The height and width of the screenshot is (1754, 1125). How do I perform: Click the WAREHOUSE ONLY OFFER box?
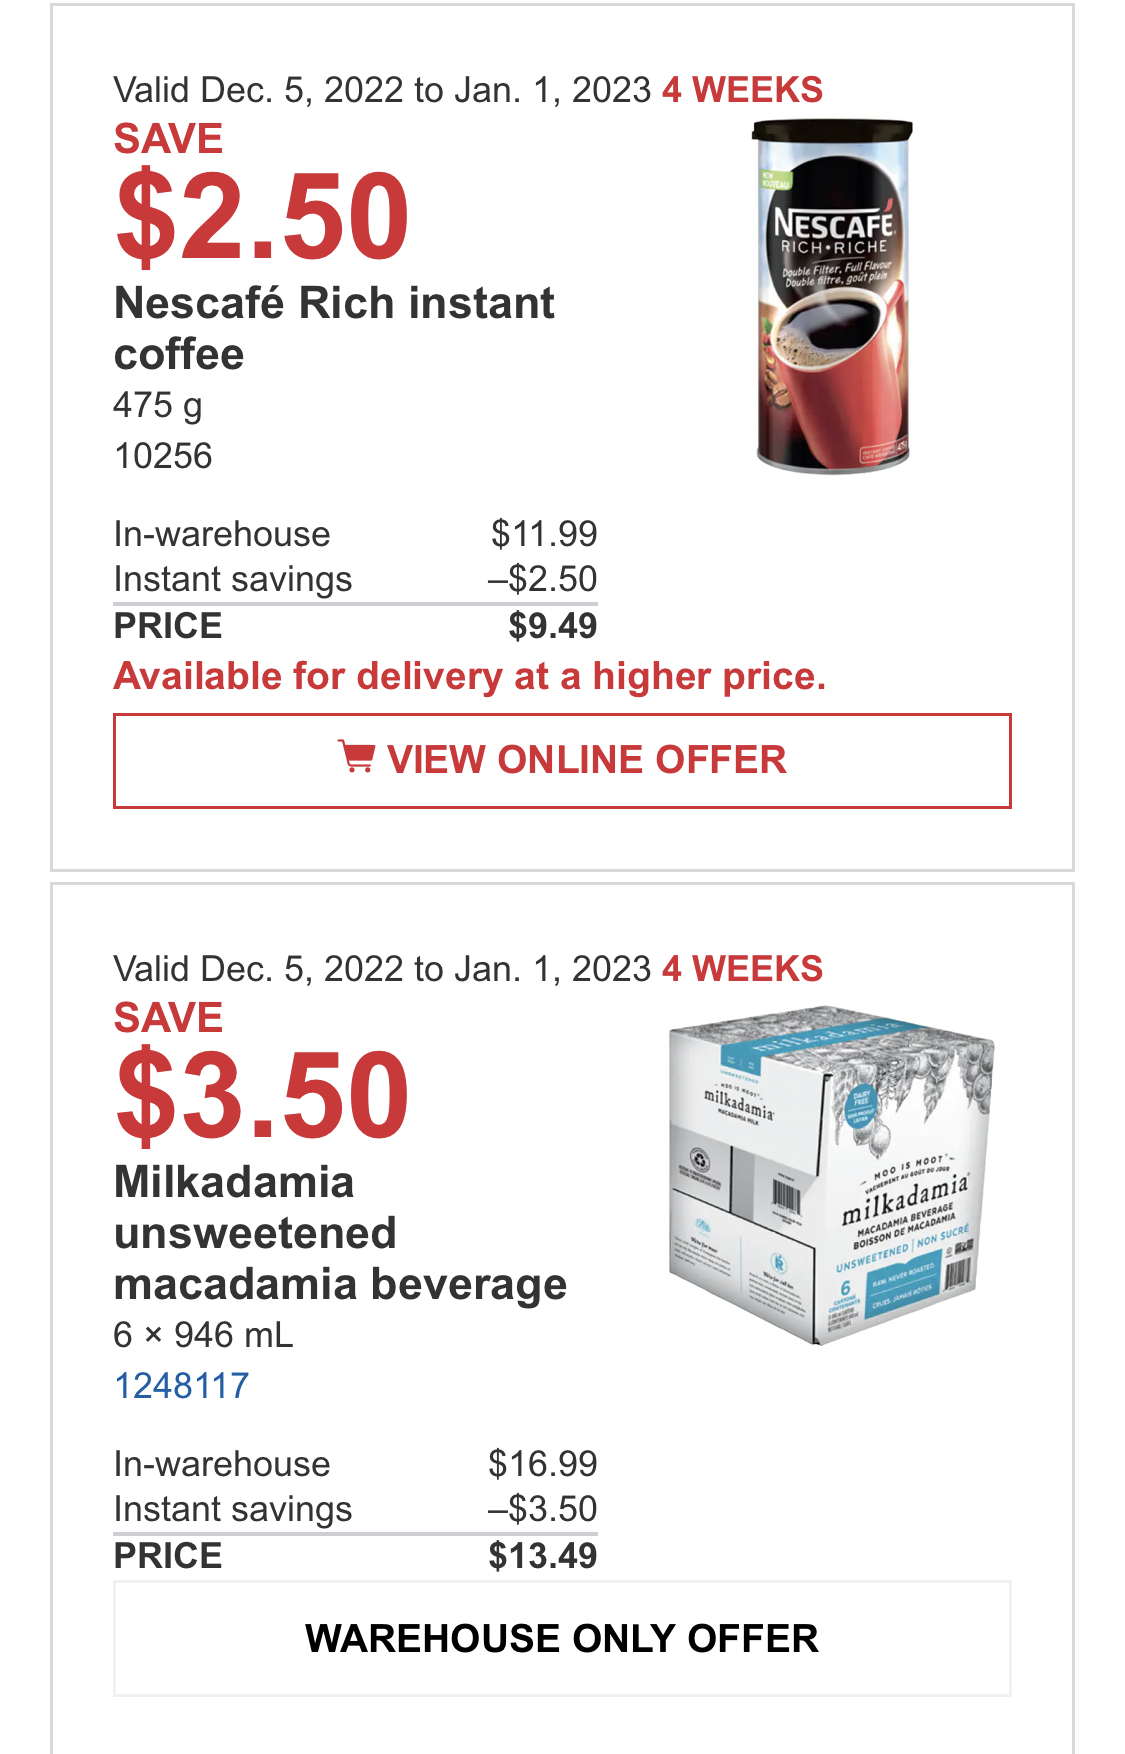562,1639
